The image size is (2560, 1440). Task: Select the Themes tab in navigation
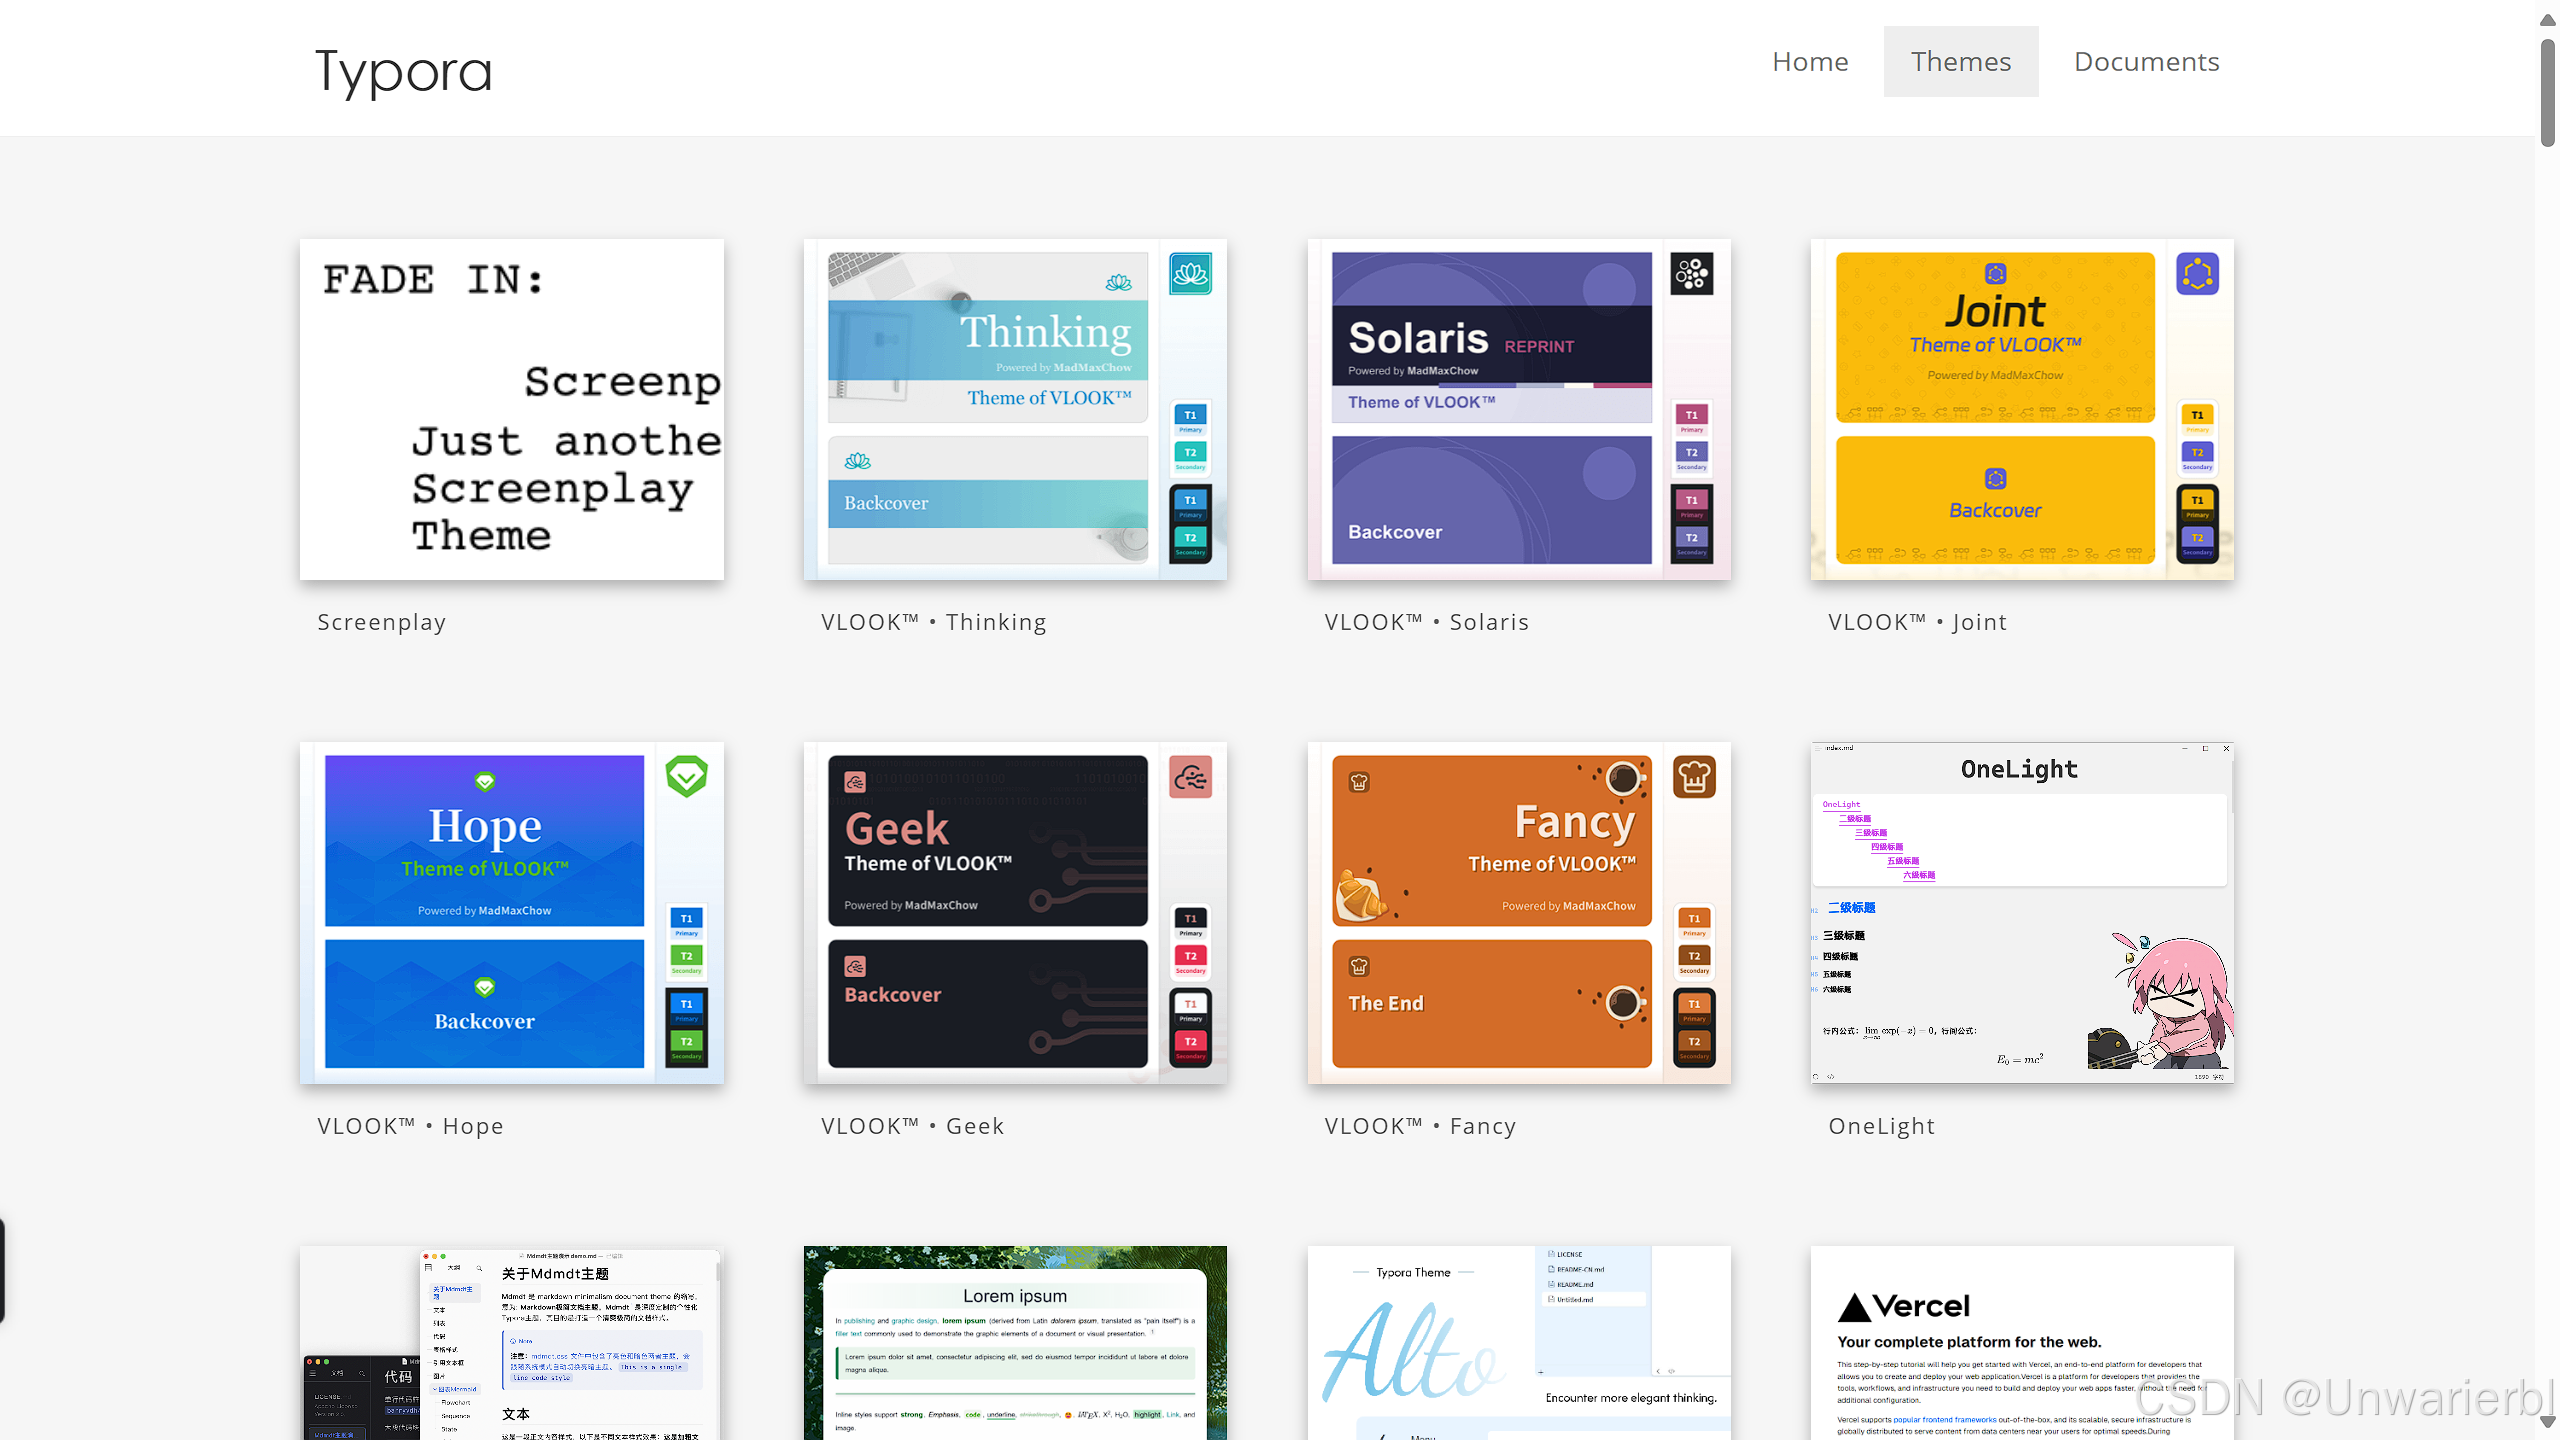(x=1960, y=61)
